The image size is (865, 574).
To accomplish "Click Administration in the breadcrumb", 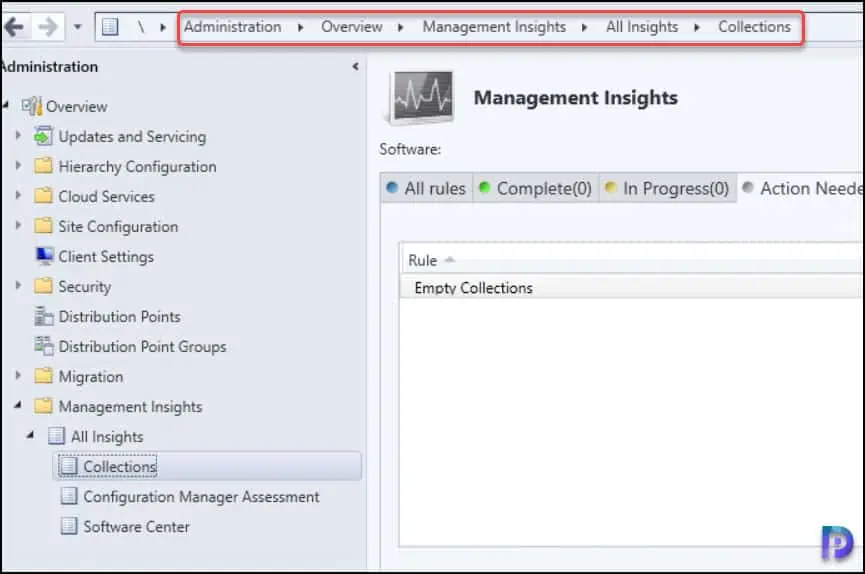I will (232, 26).
